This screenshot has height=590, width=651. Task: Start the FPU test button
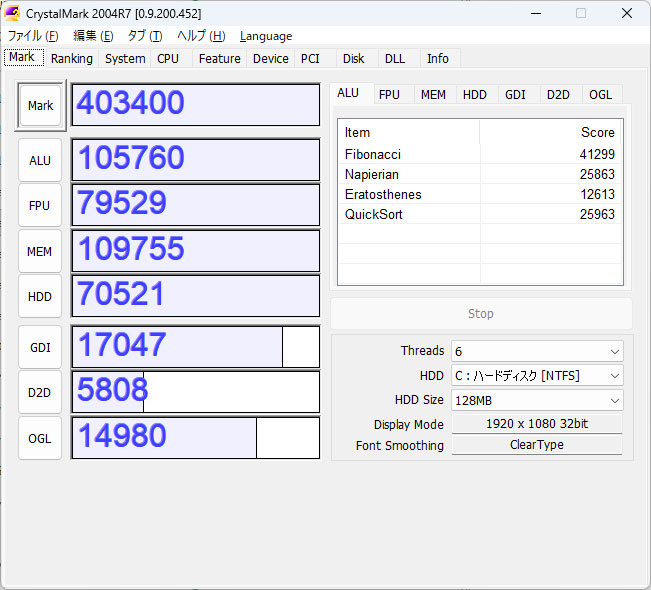40,206
